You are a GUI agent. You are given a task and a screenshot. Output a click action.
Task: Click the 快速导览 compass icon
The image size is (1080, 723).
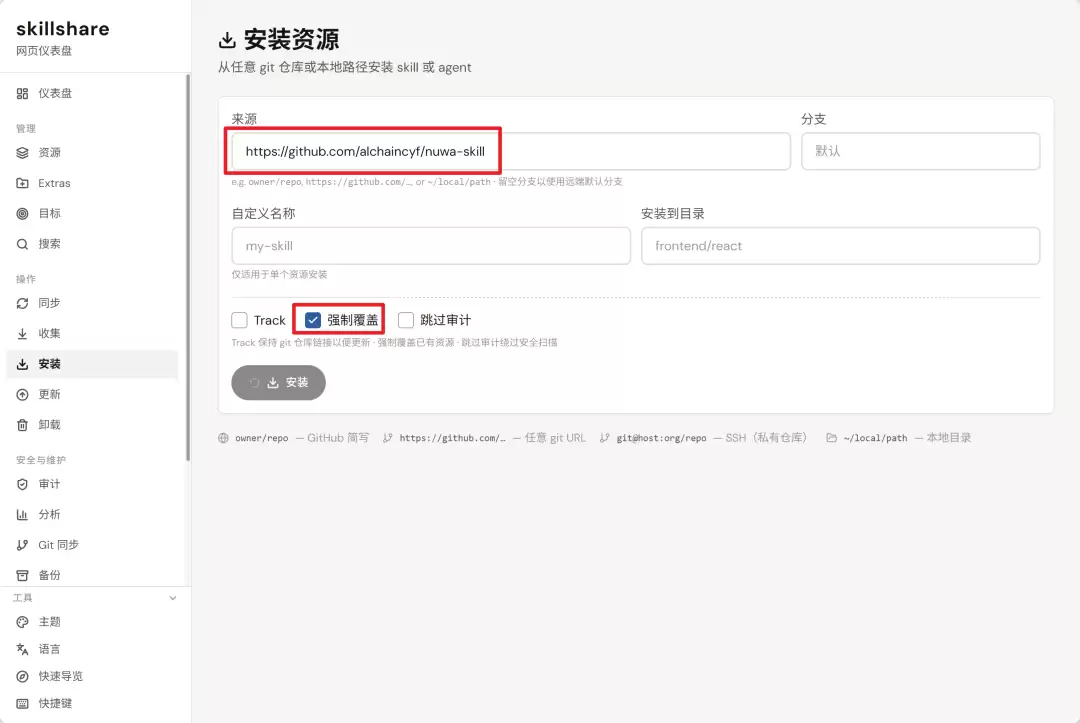[x=22, y=676]
